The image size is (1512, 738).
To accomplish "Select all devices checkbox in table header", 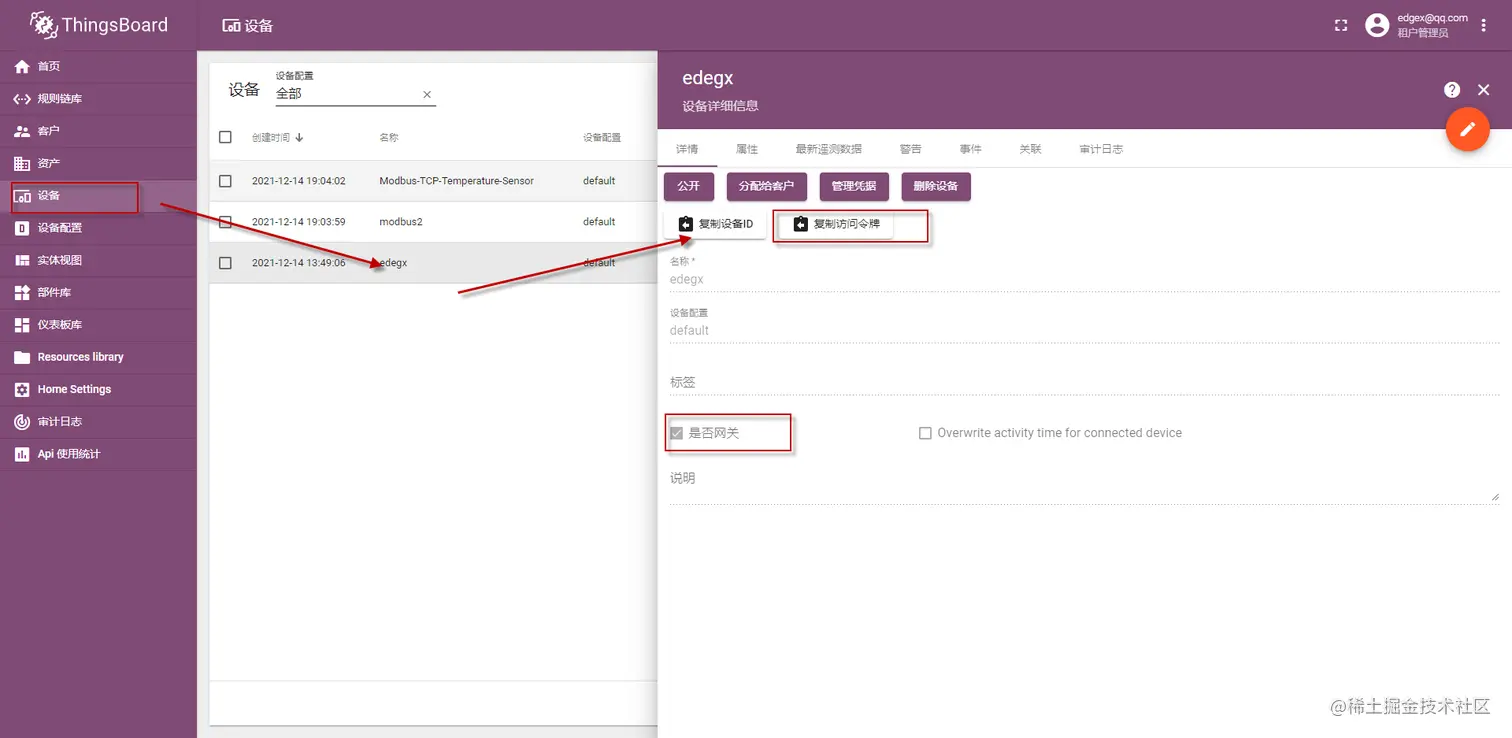I will point(225,137).
